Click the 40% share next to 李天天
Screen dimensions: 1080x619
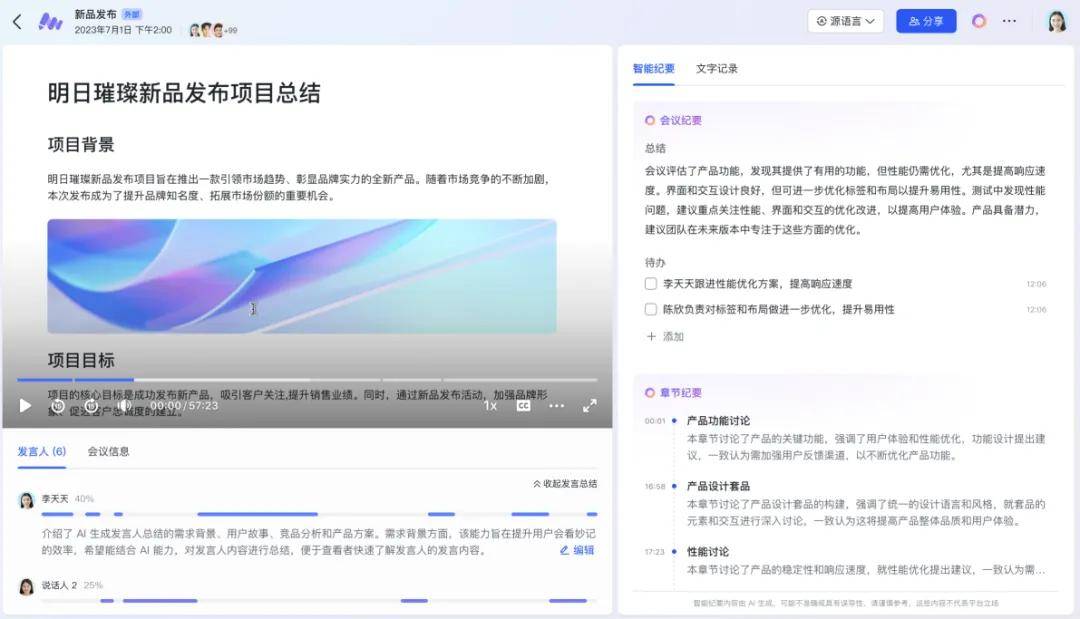[84, 499]
